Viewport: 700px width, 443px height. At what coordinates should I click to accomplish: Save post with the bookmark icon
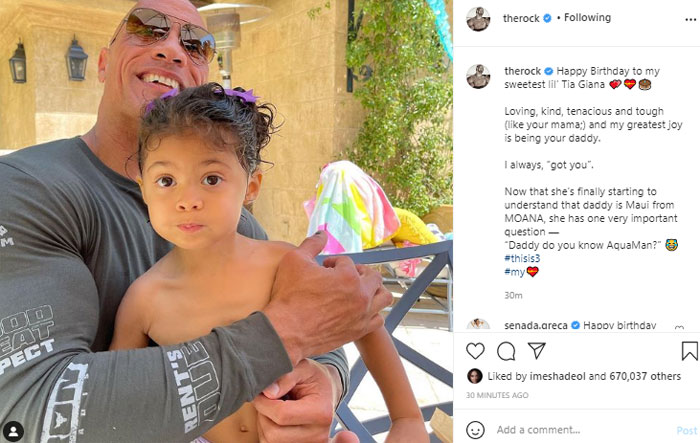[689, 351]
